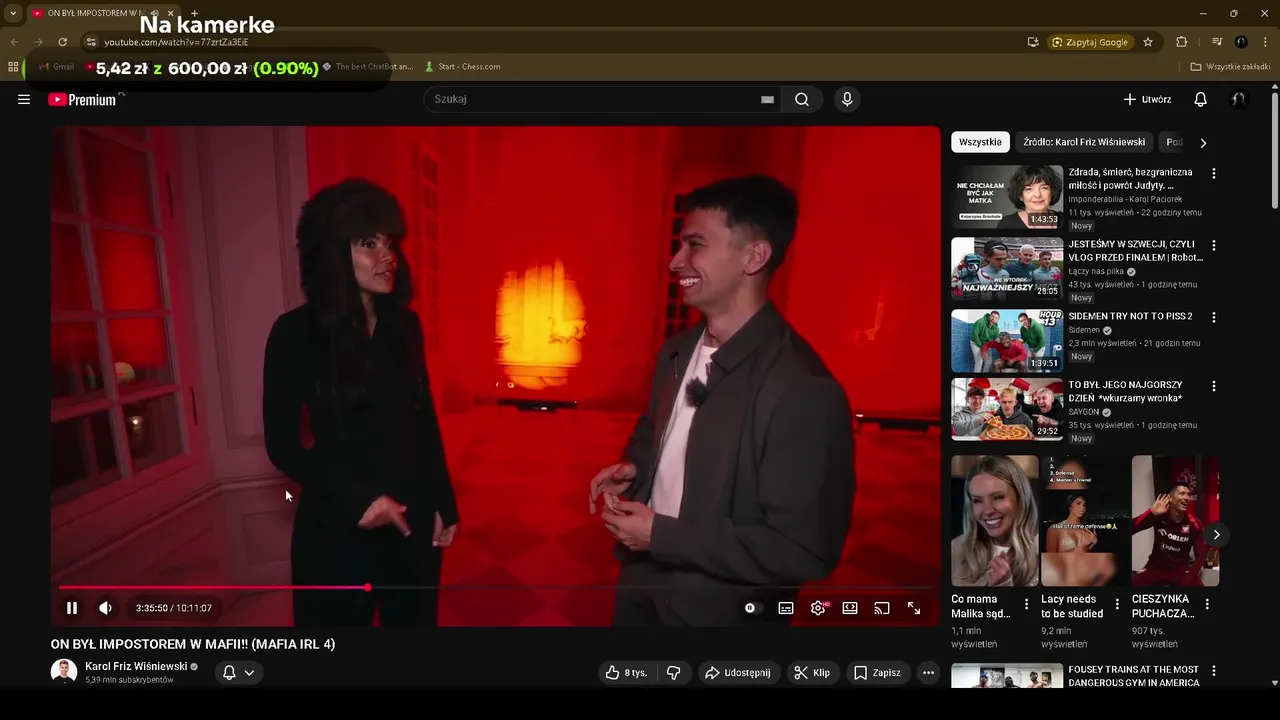Open install or cast page icon in omnibox
The width and height of the screenshot is (1280, 720).
pos(1033,42)
